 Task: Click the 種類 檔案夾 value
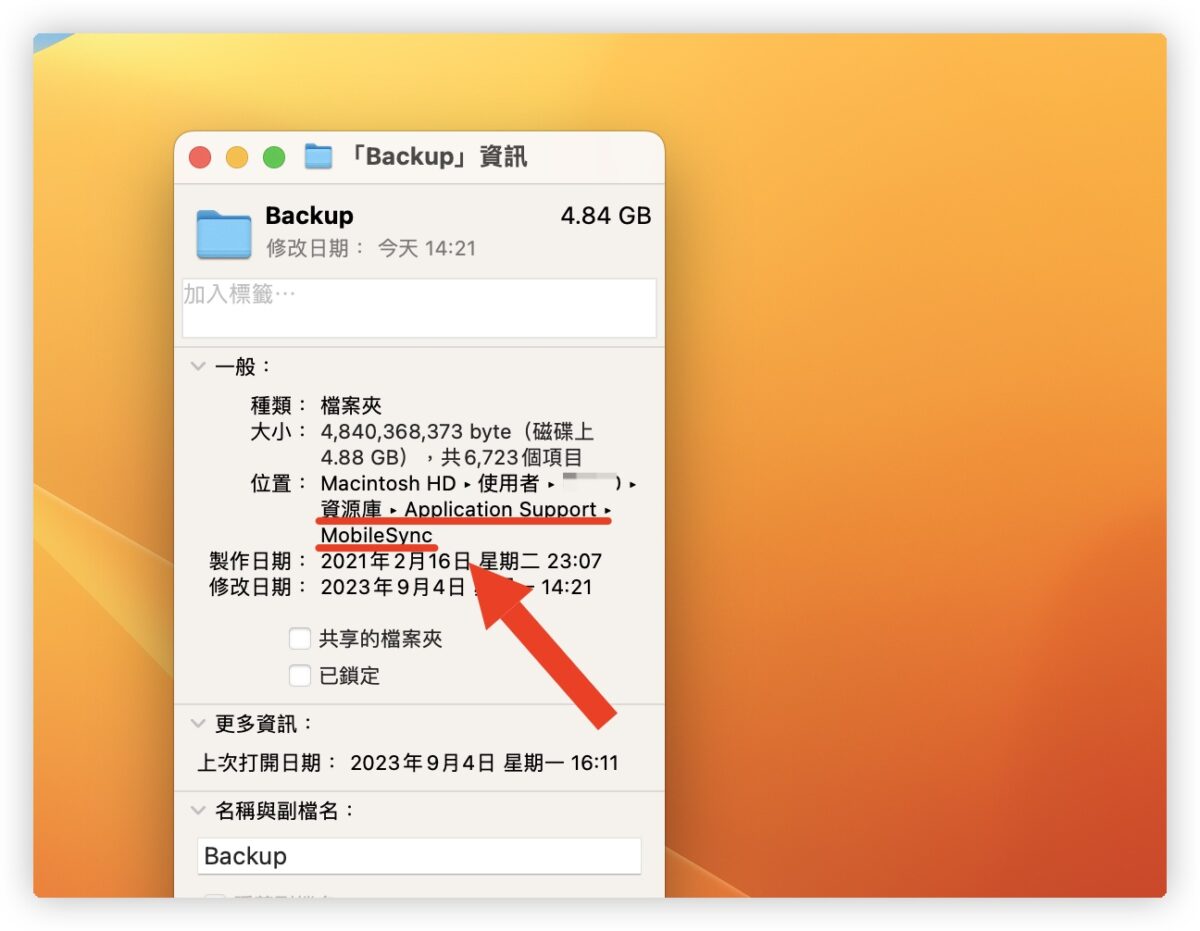pos(351,406)
